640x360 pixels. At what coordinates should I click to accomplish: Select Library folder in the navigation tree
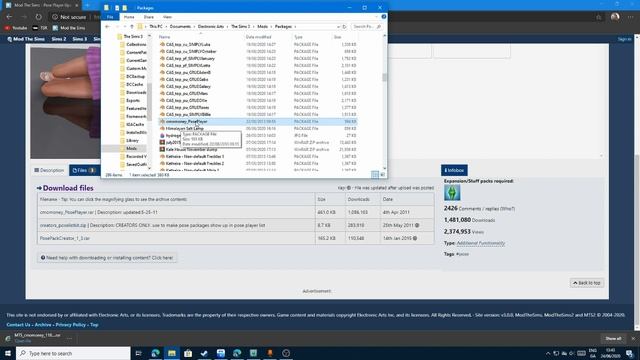click(x=132, y=140)
